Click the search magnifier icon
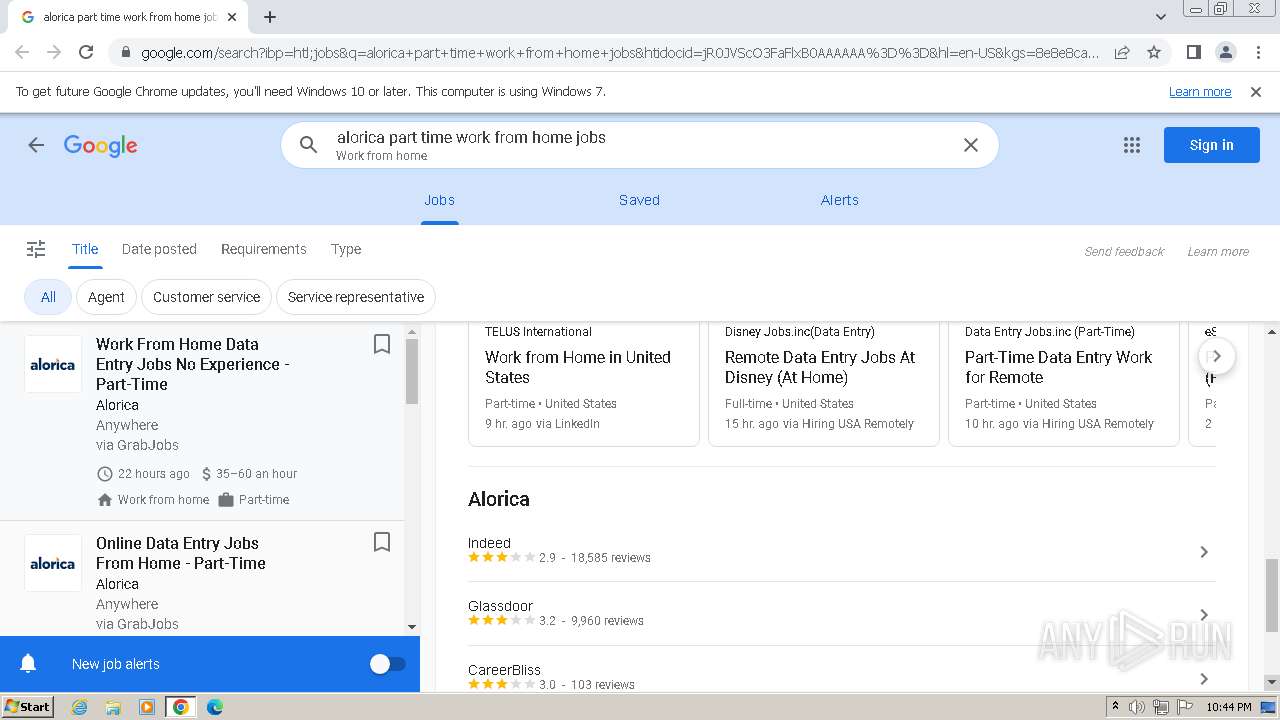Screen dimensions: 1280x720 [309, 145]
